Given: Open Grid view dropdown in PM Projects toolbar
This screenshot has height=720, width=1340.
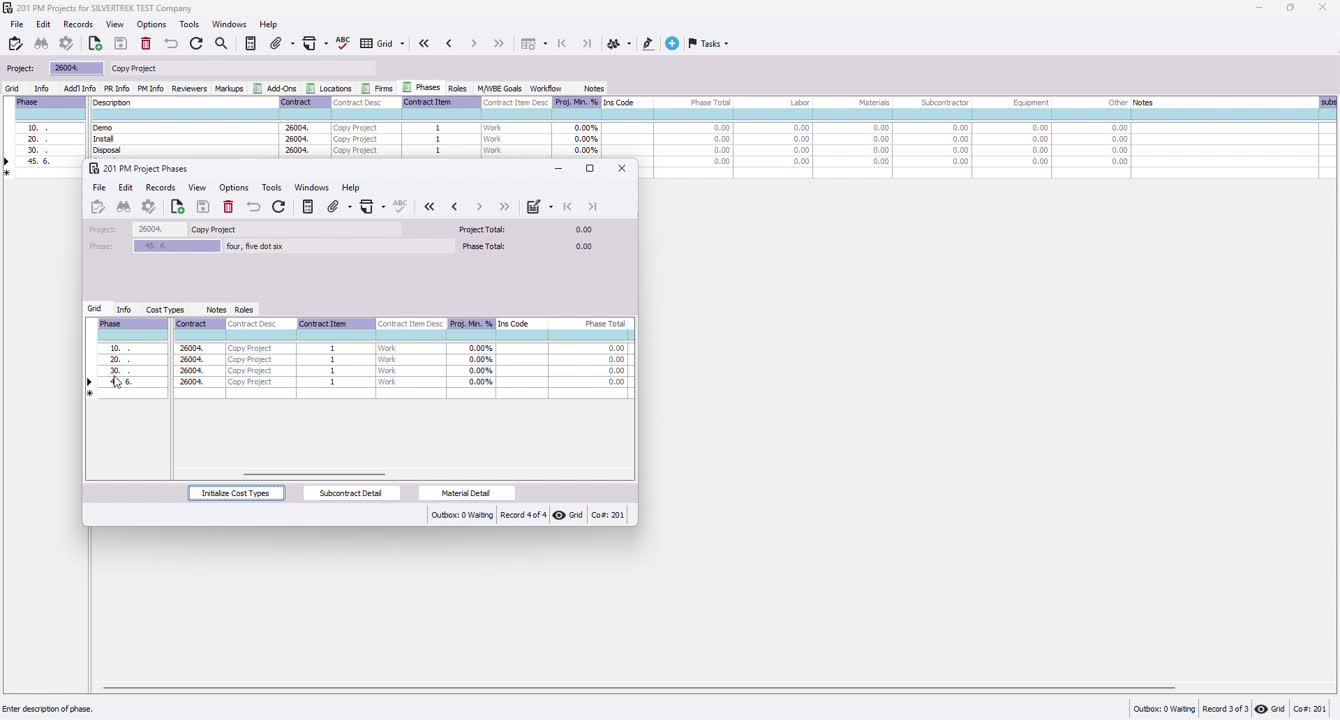Looking at the screenshot, I should (383, 44).
